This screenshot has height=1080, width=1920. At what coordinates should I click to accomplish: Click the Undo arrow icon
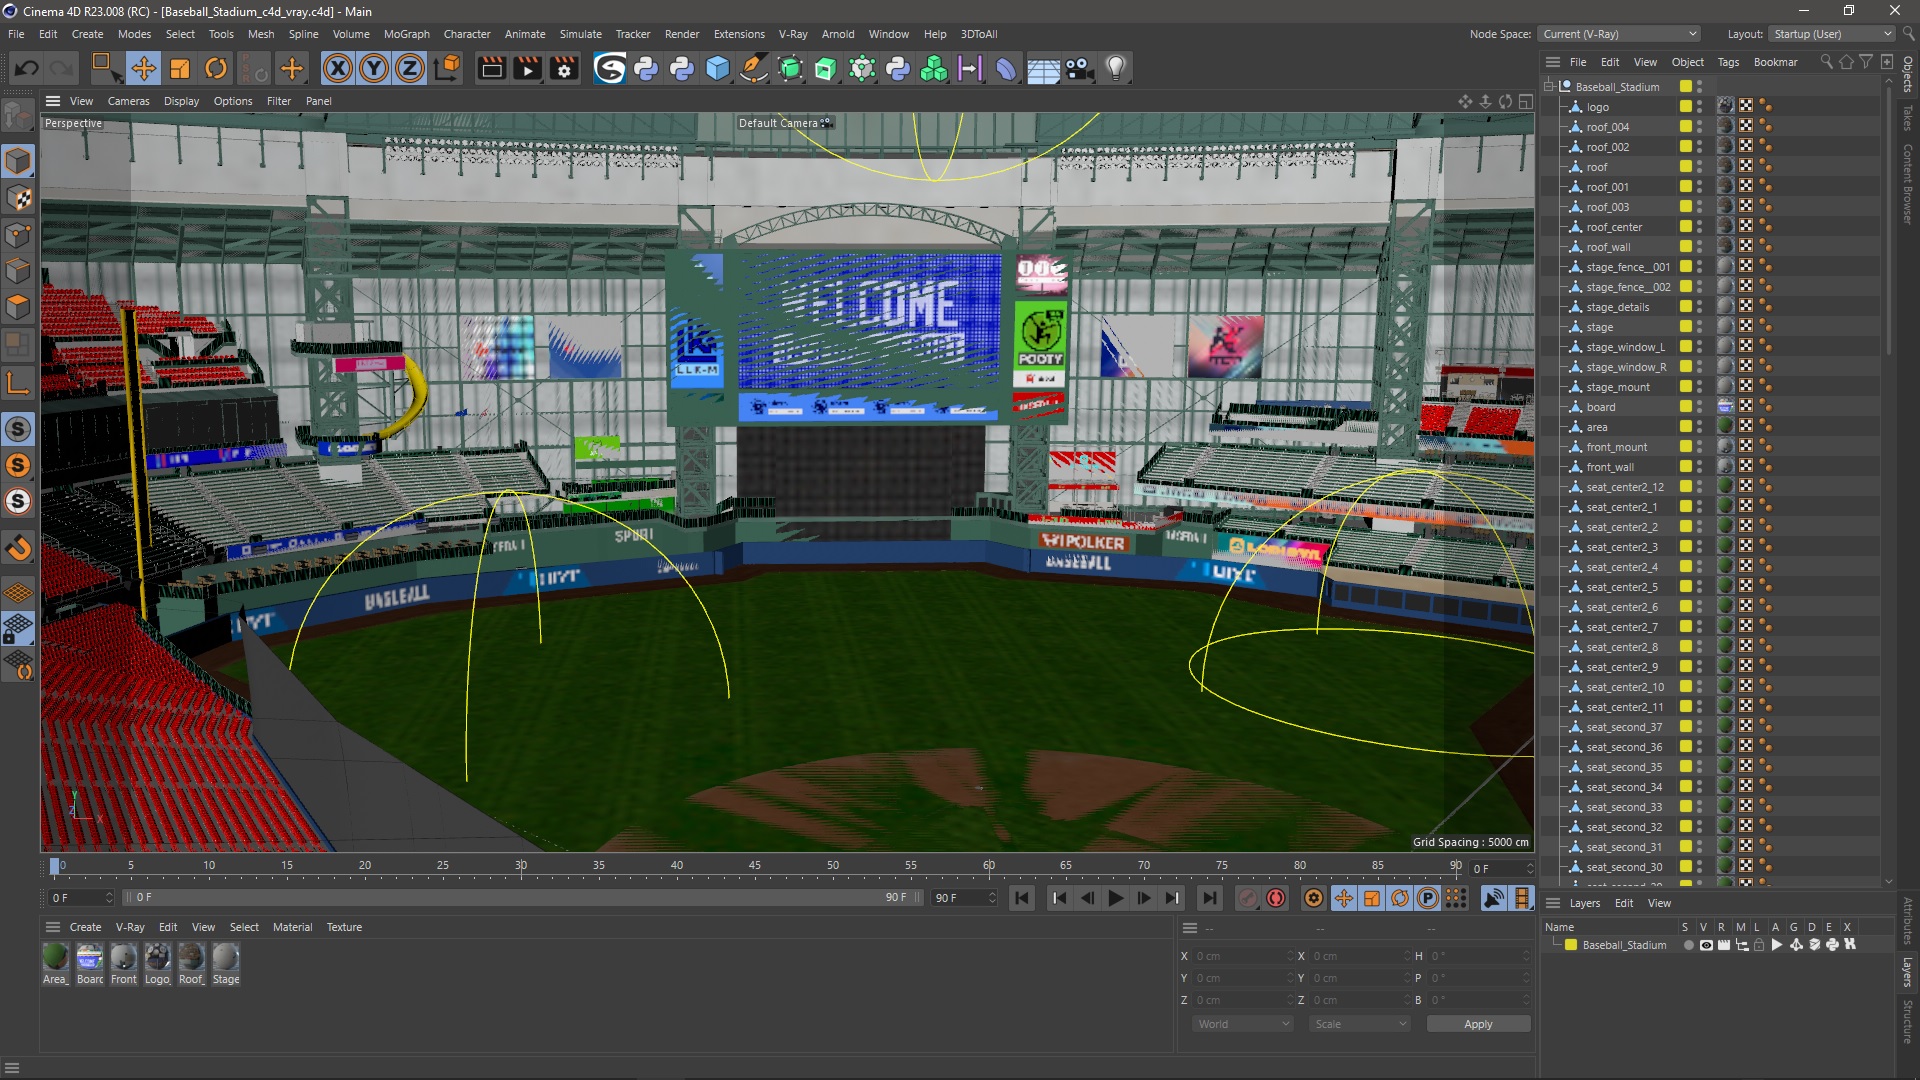tap(27, 68)
